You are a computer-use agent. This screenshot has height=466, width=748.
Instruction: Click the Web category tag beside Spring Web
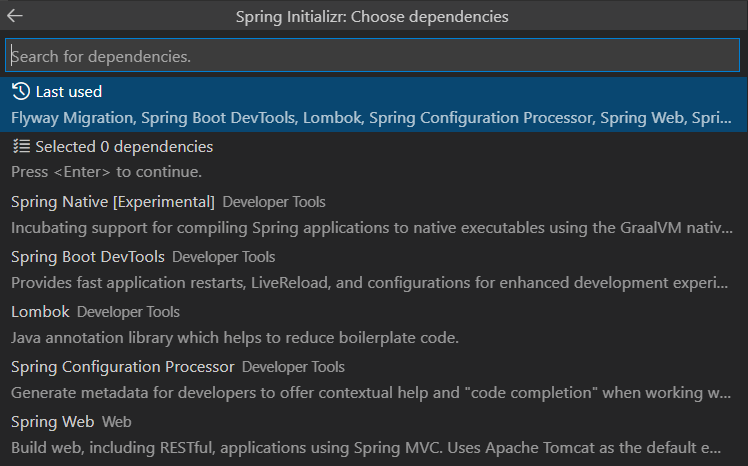(117, 422)
